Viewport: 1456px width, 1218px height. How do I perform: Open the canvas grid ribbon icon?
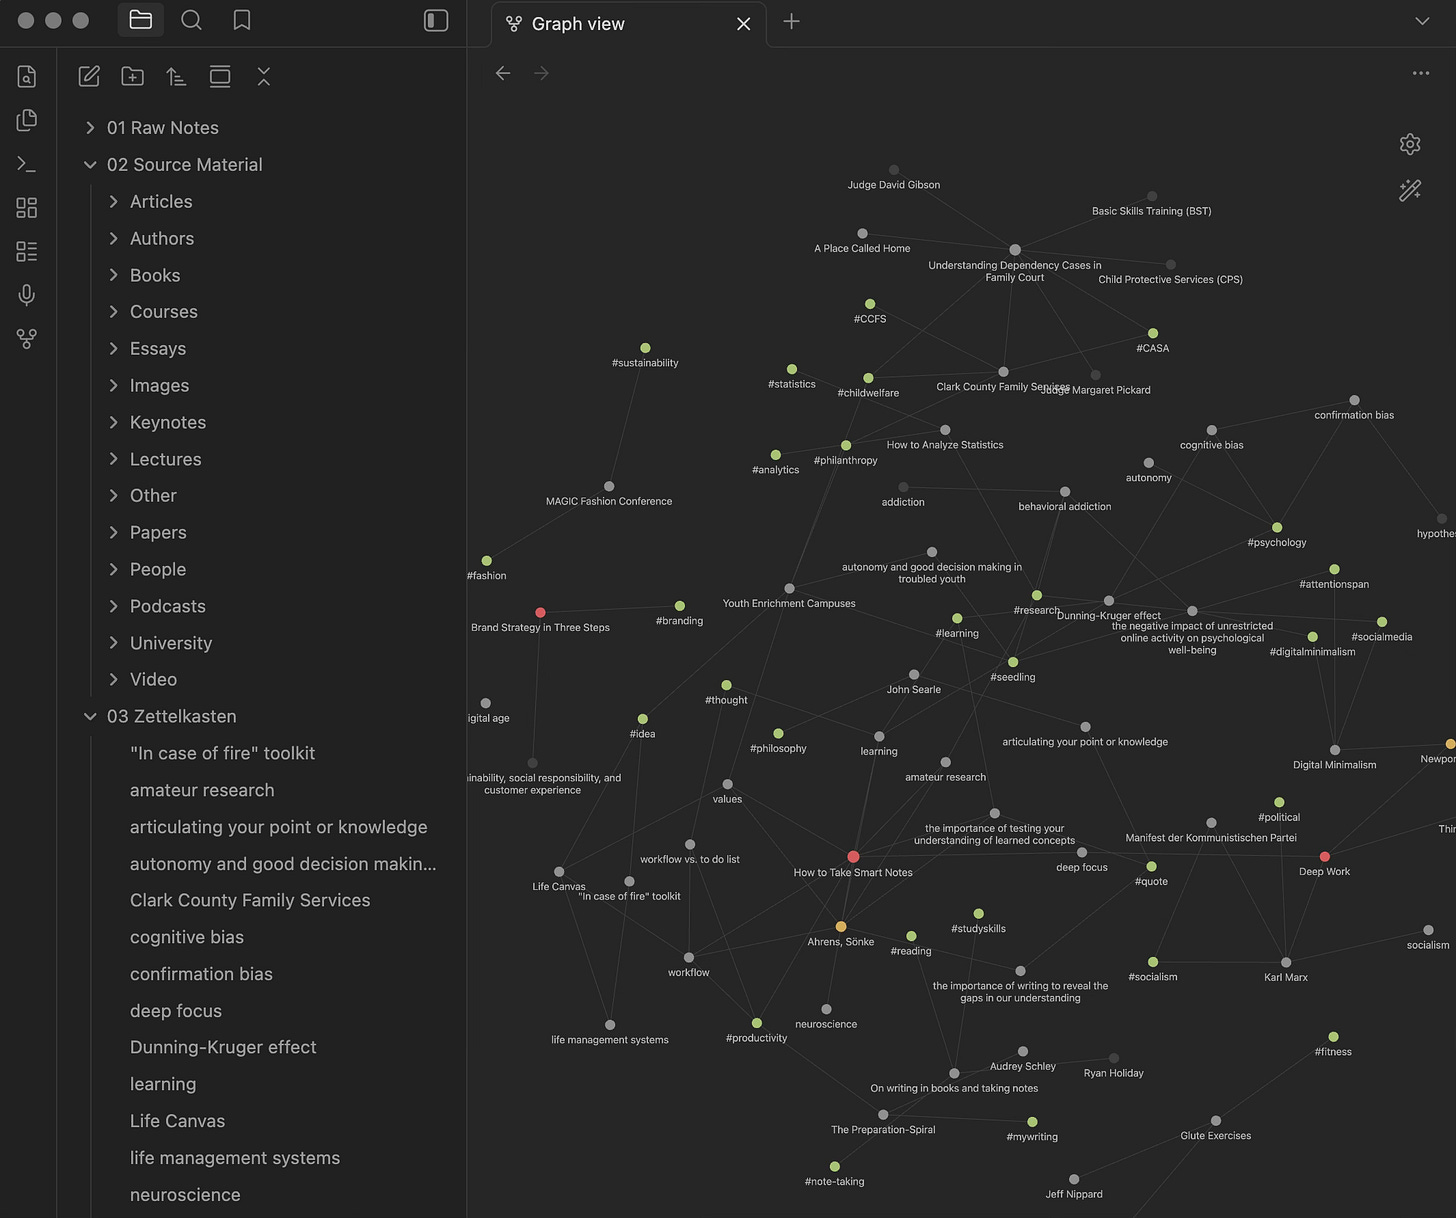coord(27,207)
